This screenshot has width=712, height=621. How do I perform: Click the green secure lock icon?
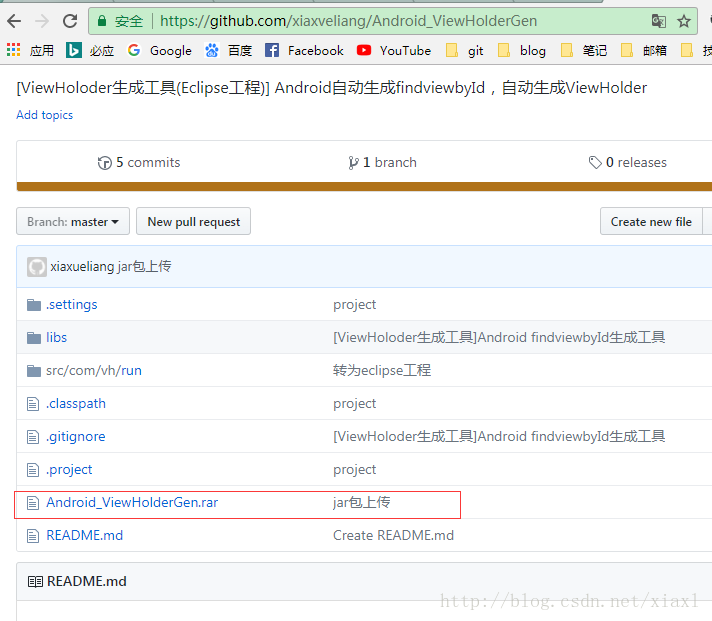(102, 21)
